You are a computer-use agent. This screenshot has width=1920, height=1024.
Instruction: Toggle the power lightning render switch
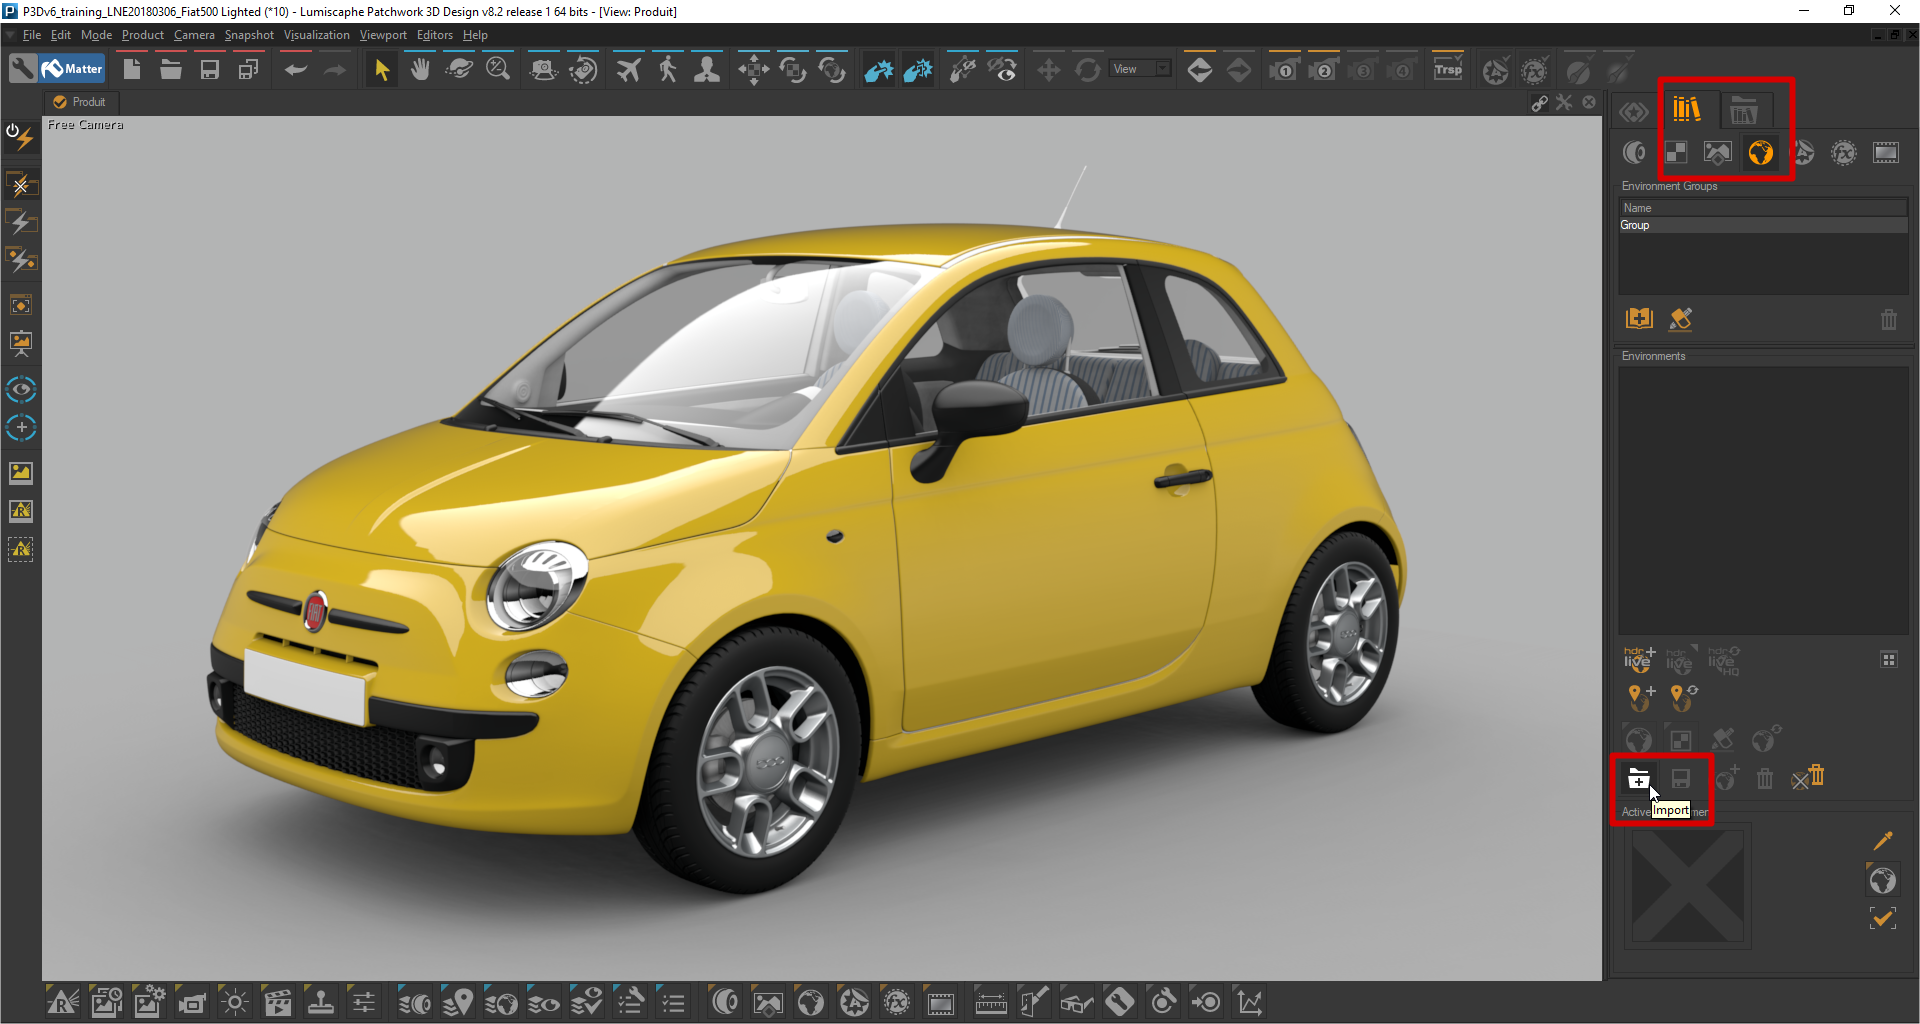[20, 137]
